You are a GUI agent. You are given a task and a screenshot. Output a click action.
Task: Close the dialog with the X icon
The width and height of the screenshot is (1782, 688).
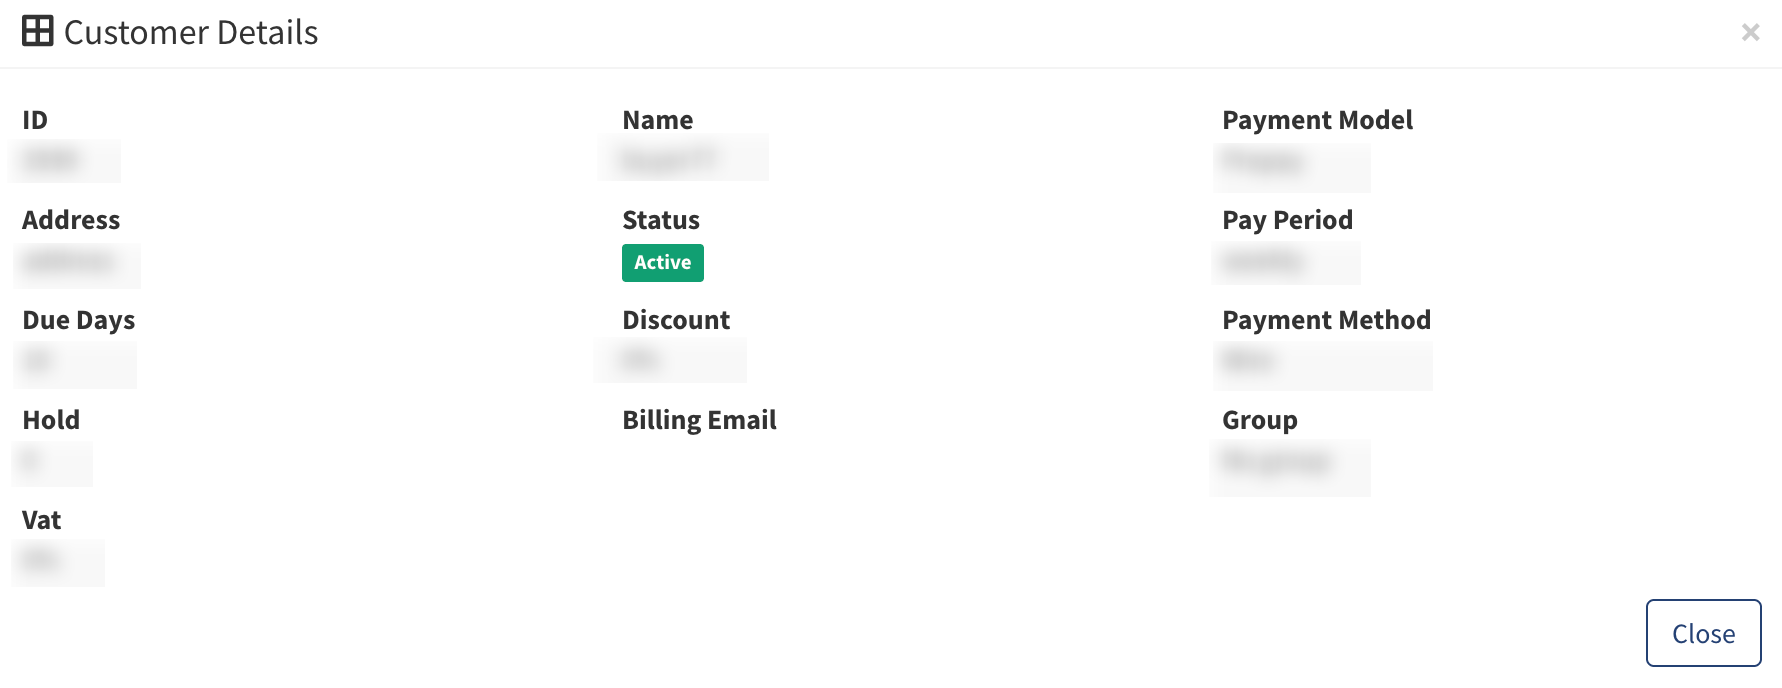pos(1750,32)
